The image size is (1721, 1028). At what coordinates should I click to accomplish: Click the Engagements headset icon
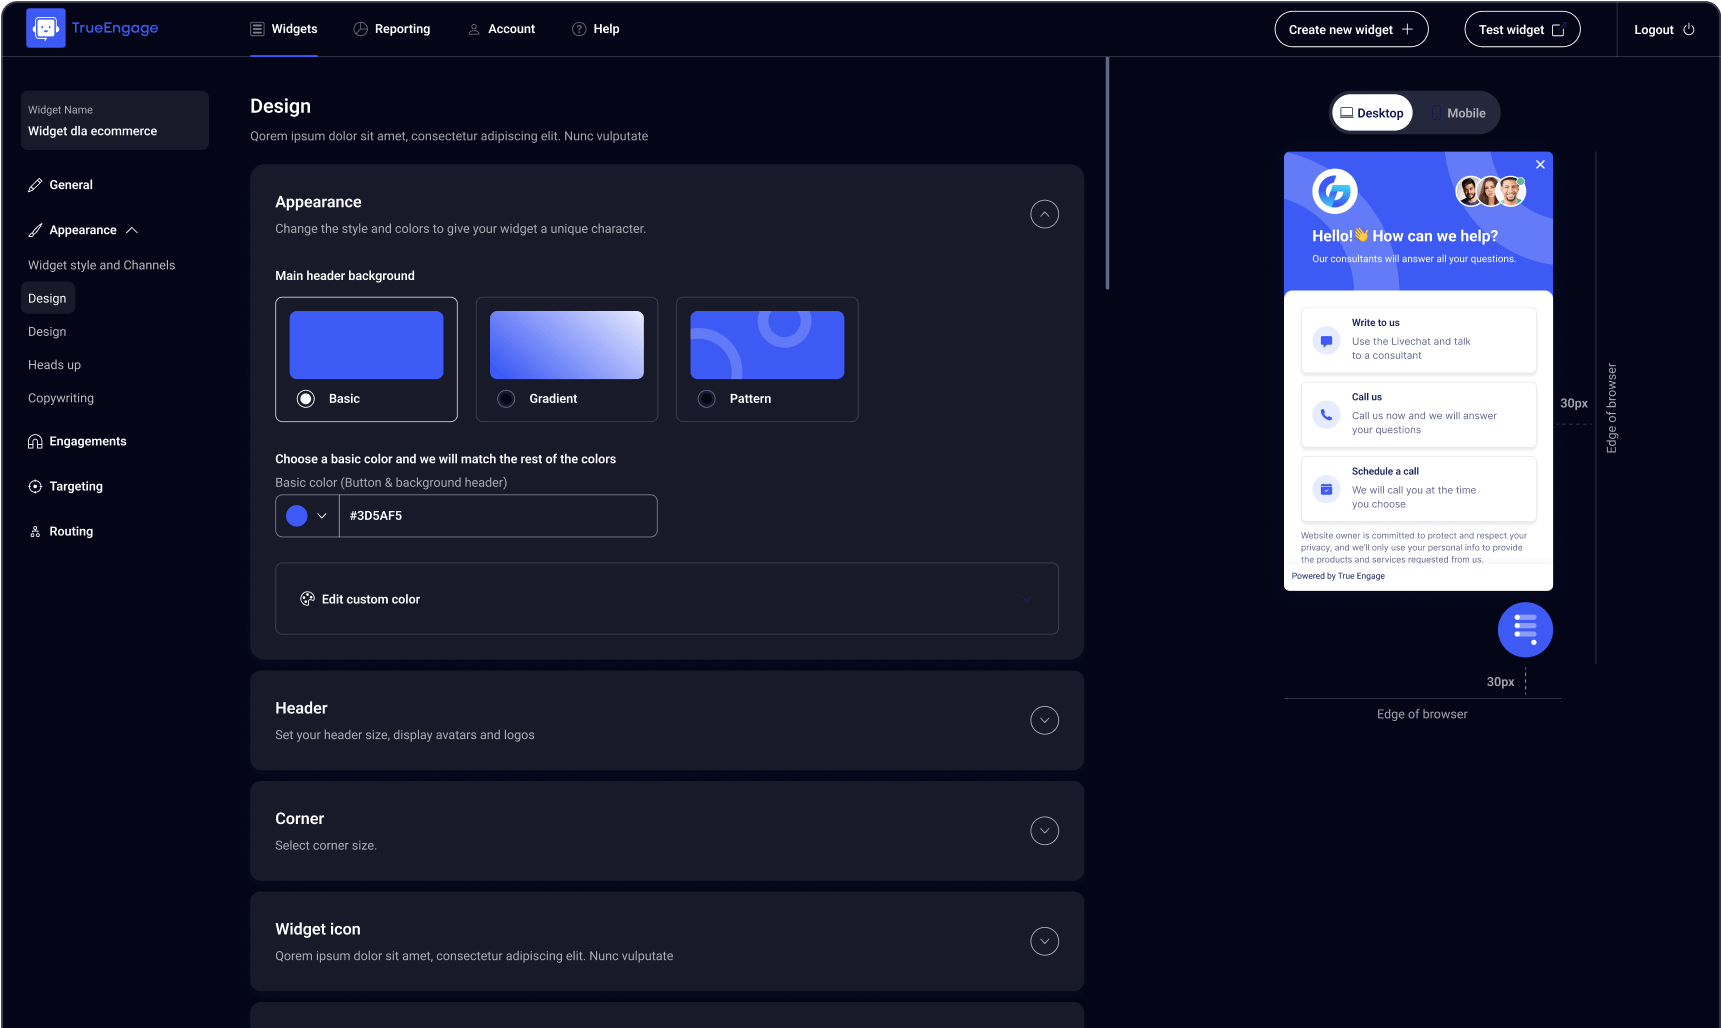tap(35, 441)
